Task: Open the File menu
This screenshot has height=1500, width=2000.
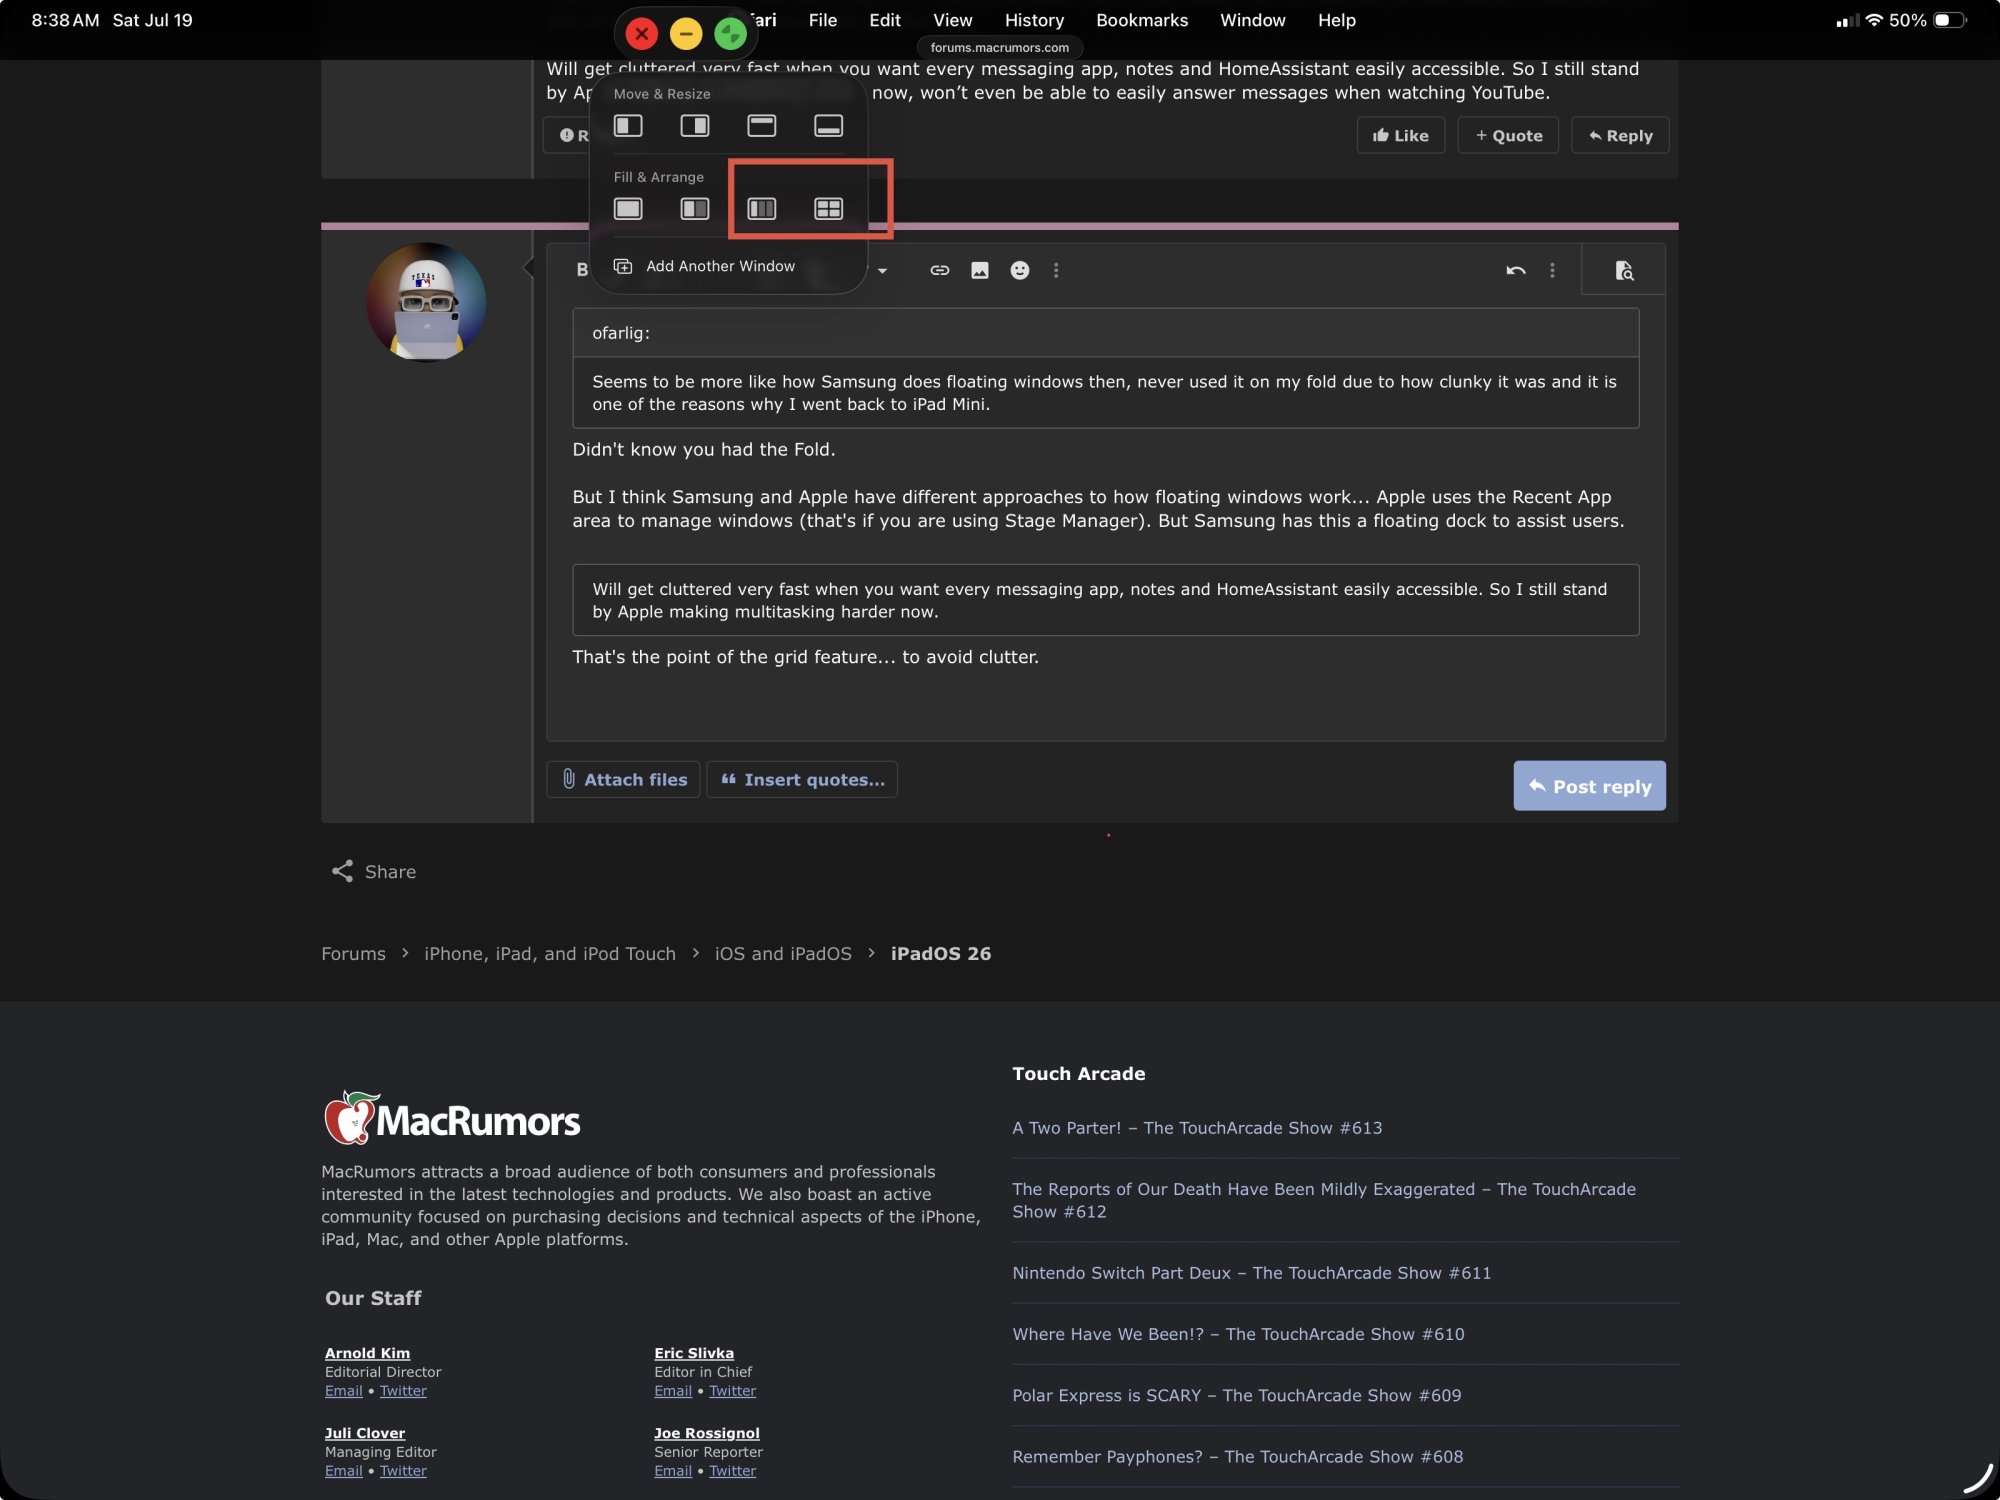Action: coord(823,20)
